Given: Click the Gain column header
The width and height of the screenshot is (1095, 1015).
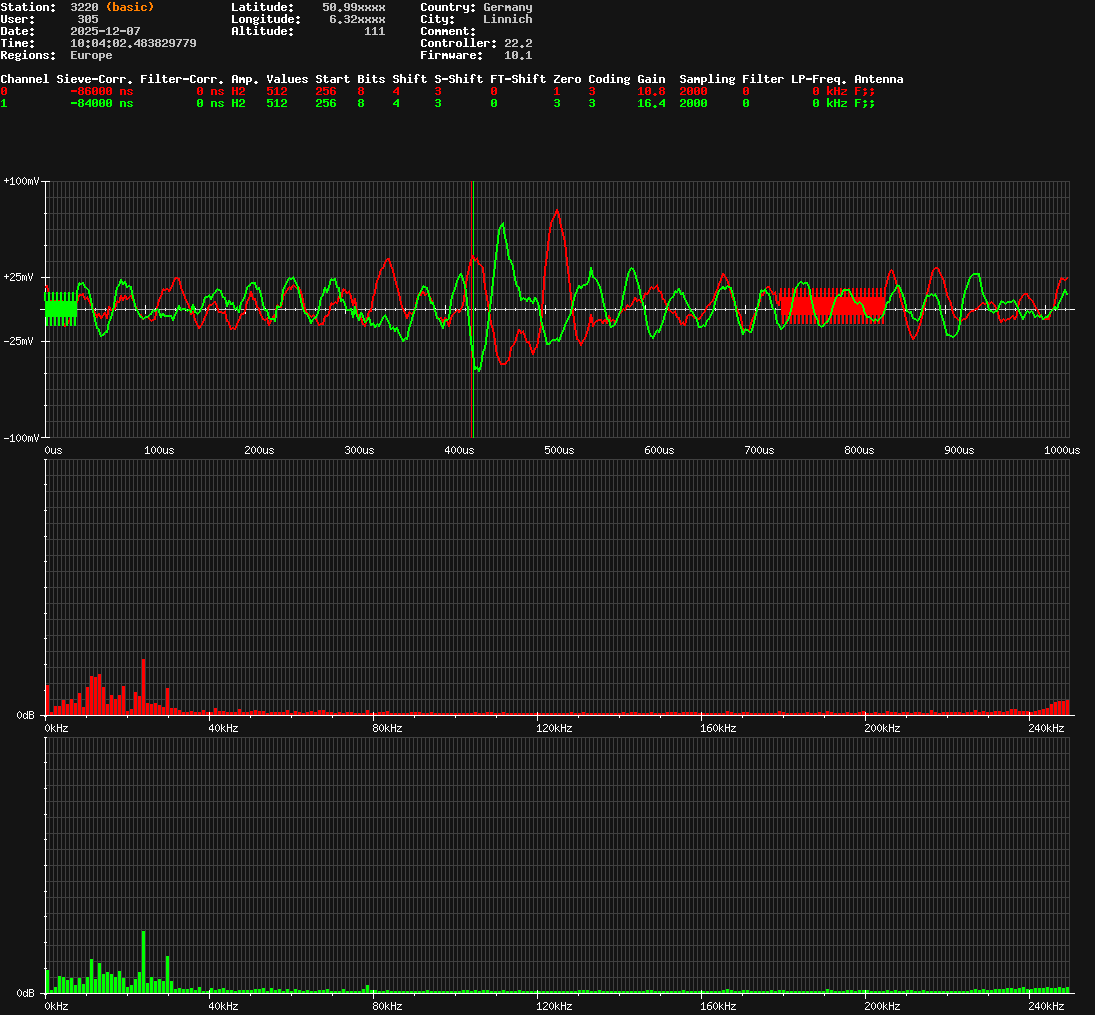Looking at the screenshot, I should [x=651, y=79].
